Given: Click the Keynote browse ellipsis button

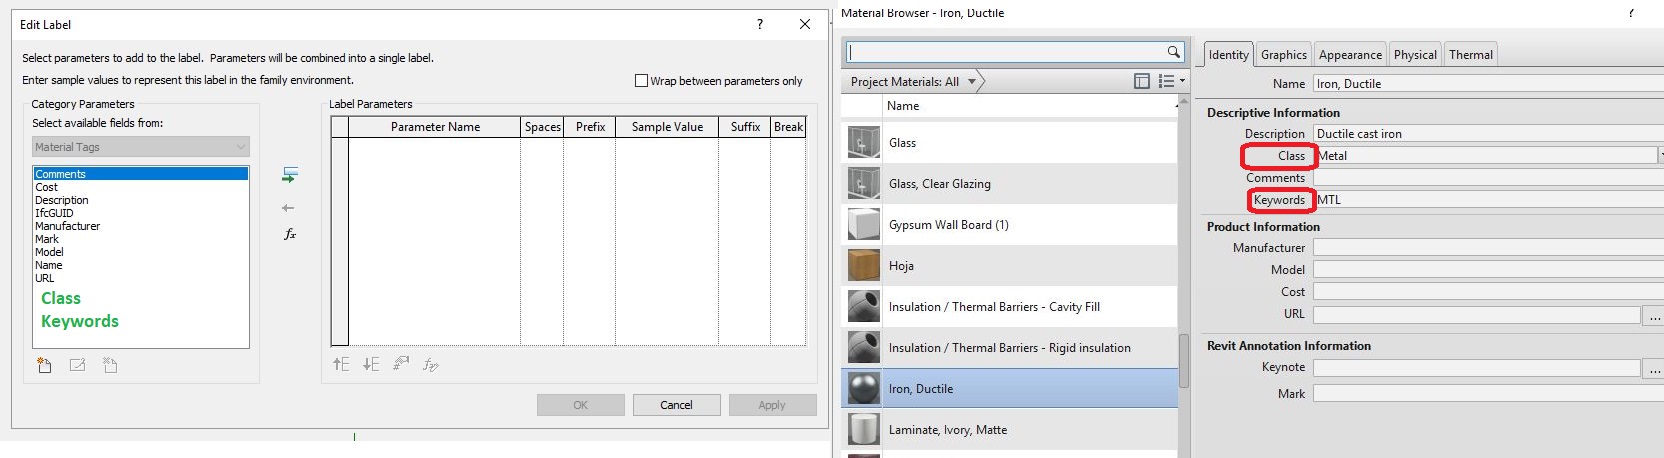Looking at the screenshot, I should point(1654,369).
